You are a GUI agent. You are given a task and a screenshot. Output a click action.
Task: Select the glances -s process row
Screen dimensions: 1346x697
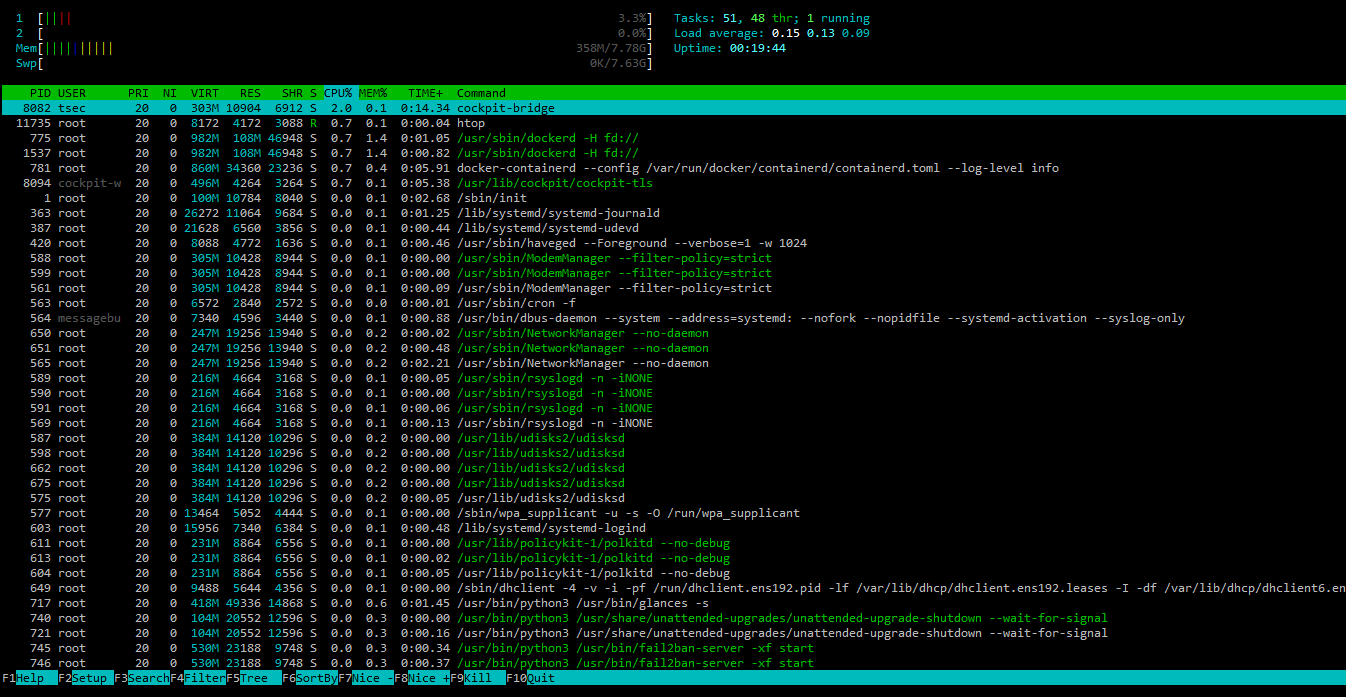[x=673, y=603]
